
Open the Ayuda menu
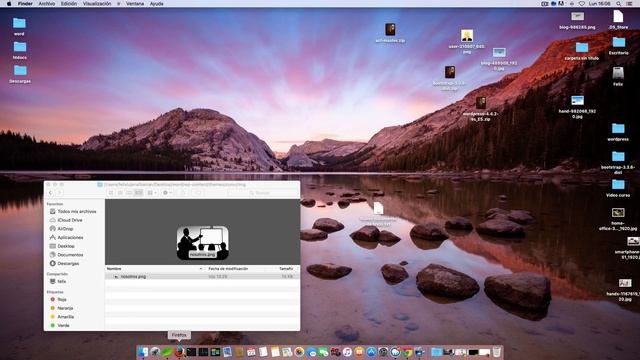[x=156, y=4]
